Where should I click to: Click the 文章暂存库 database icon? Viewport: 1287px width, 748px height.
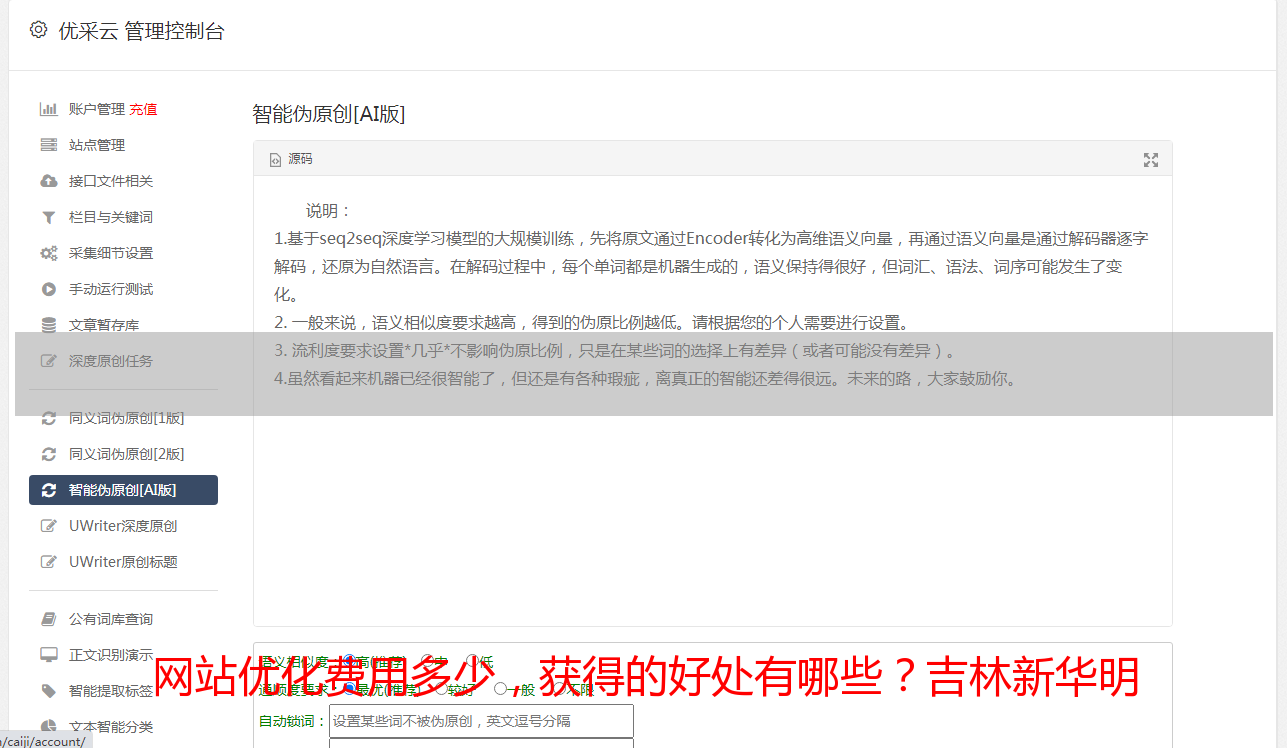click(48, 325)
